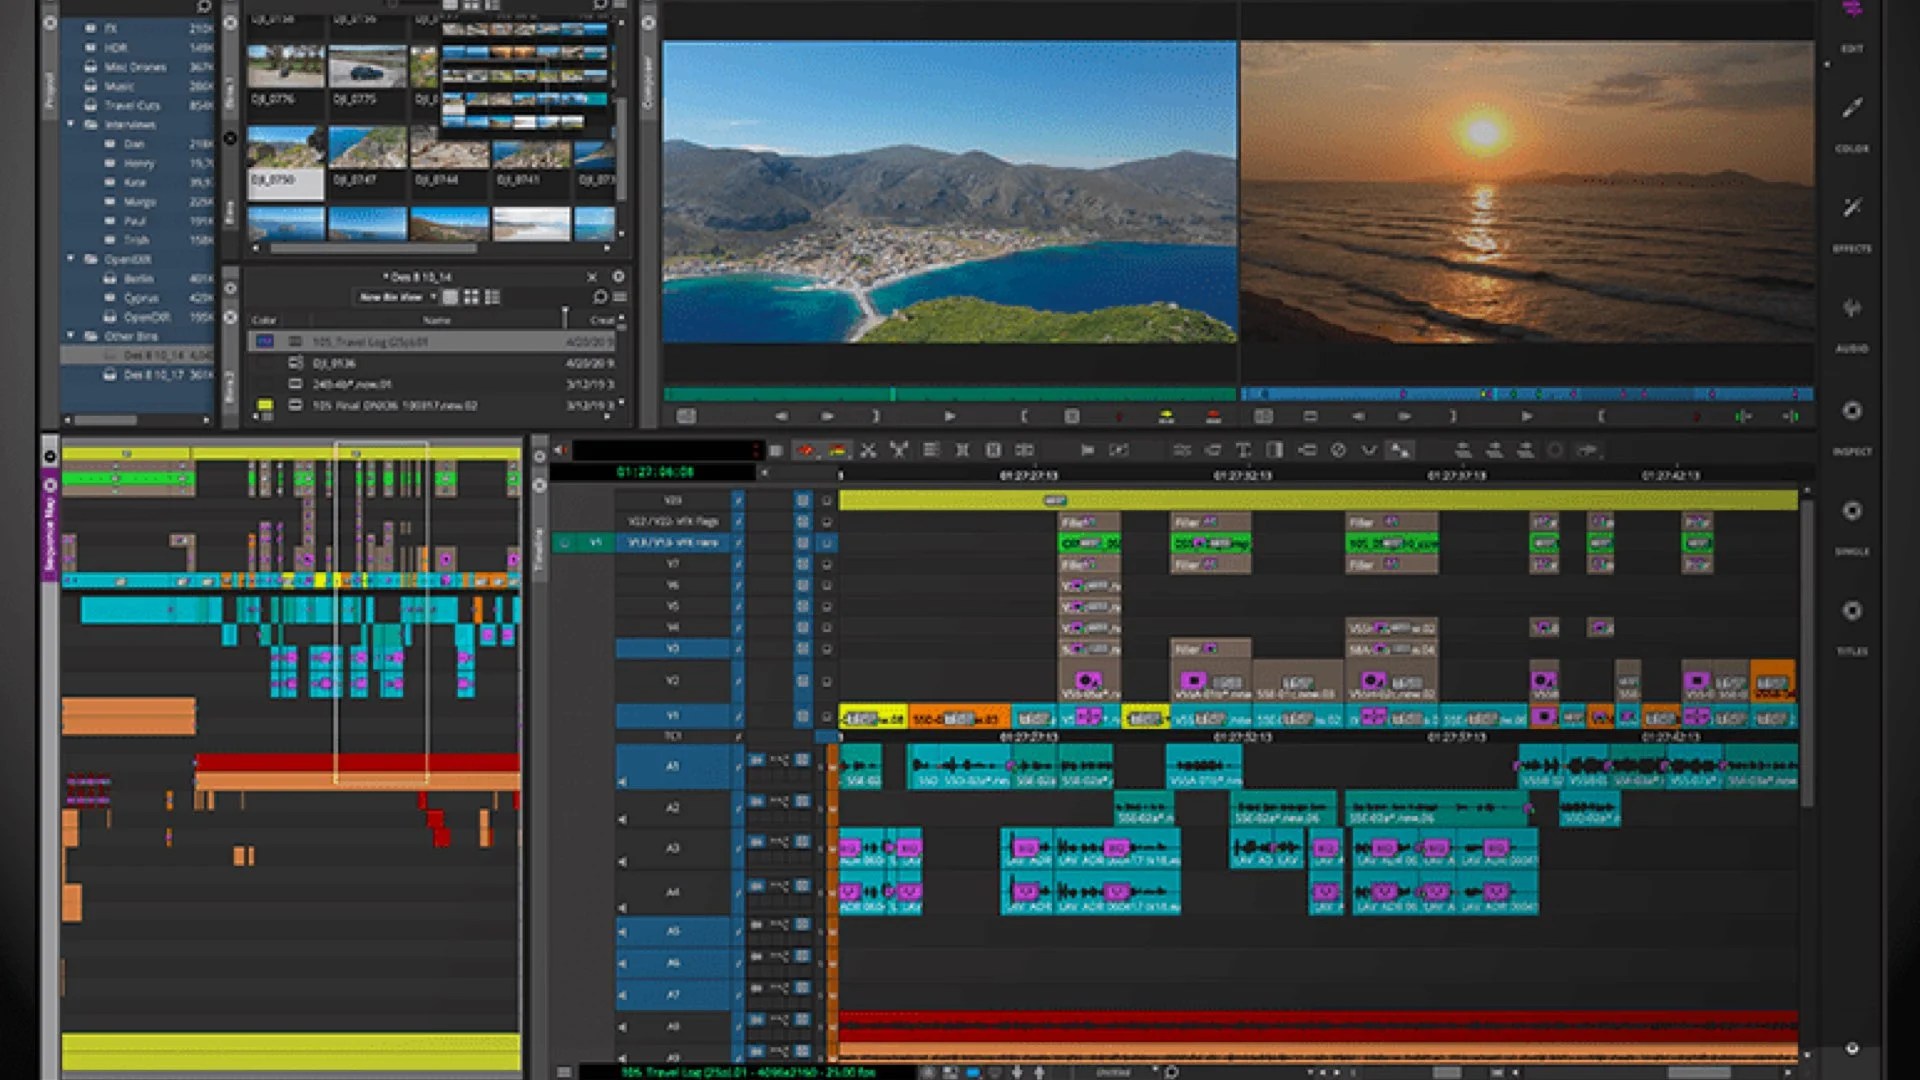This screenshot has height=1080, width=1920.
Task: Collapse the Interviews folder in the project panel
Action: (71, 124)
